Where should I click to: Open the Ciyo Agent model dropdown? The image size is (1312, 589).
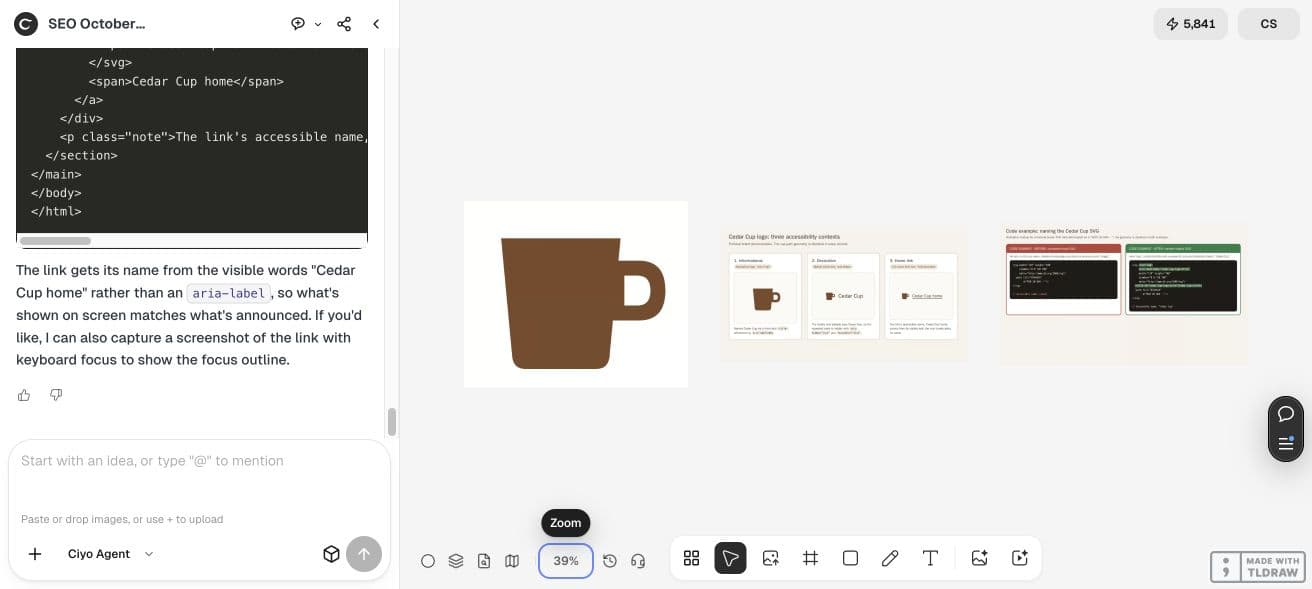click(x=111, y=554)
